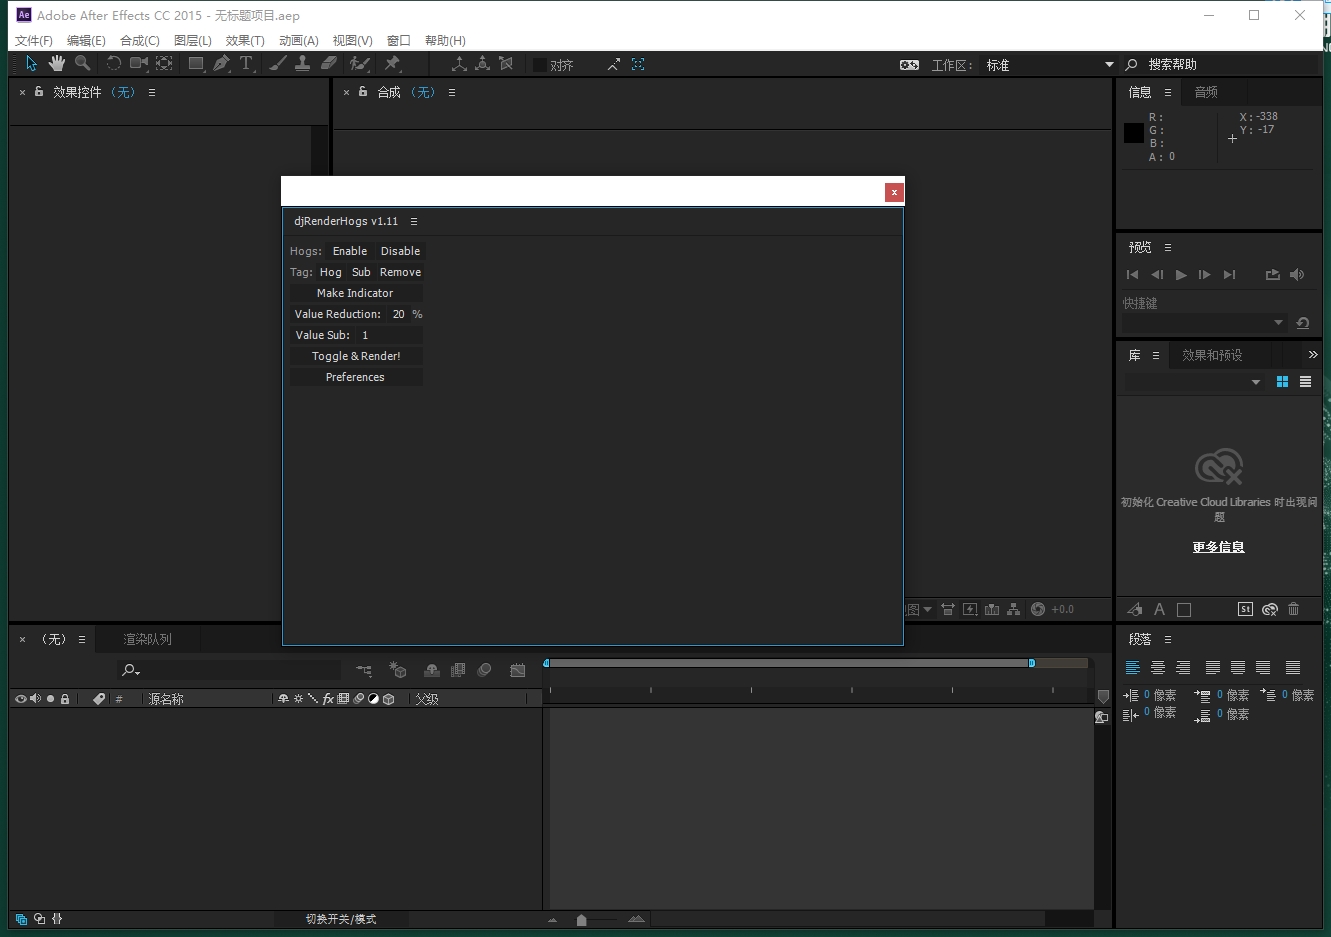Open the 更多信息 link in Libraries

click(1218, 547)
